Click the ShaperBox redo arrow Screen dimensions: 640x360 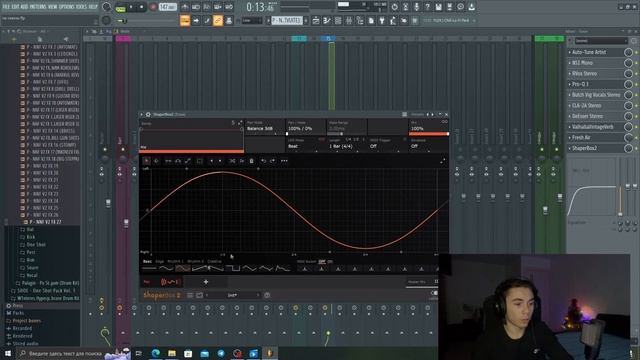[x=273, y=161]
